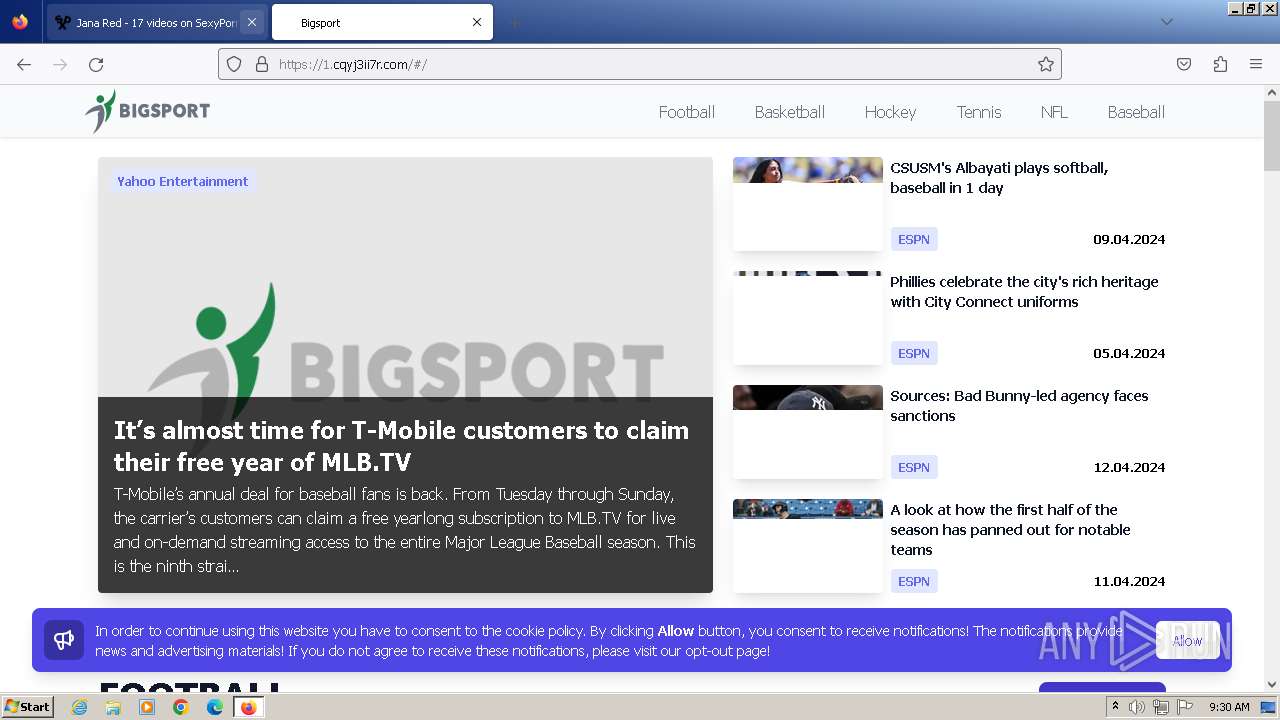This screenshot has height=720, width=1280.
Task: Open the Bad Bunny article thumbnail
Action: (808, 431)
